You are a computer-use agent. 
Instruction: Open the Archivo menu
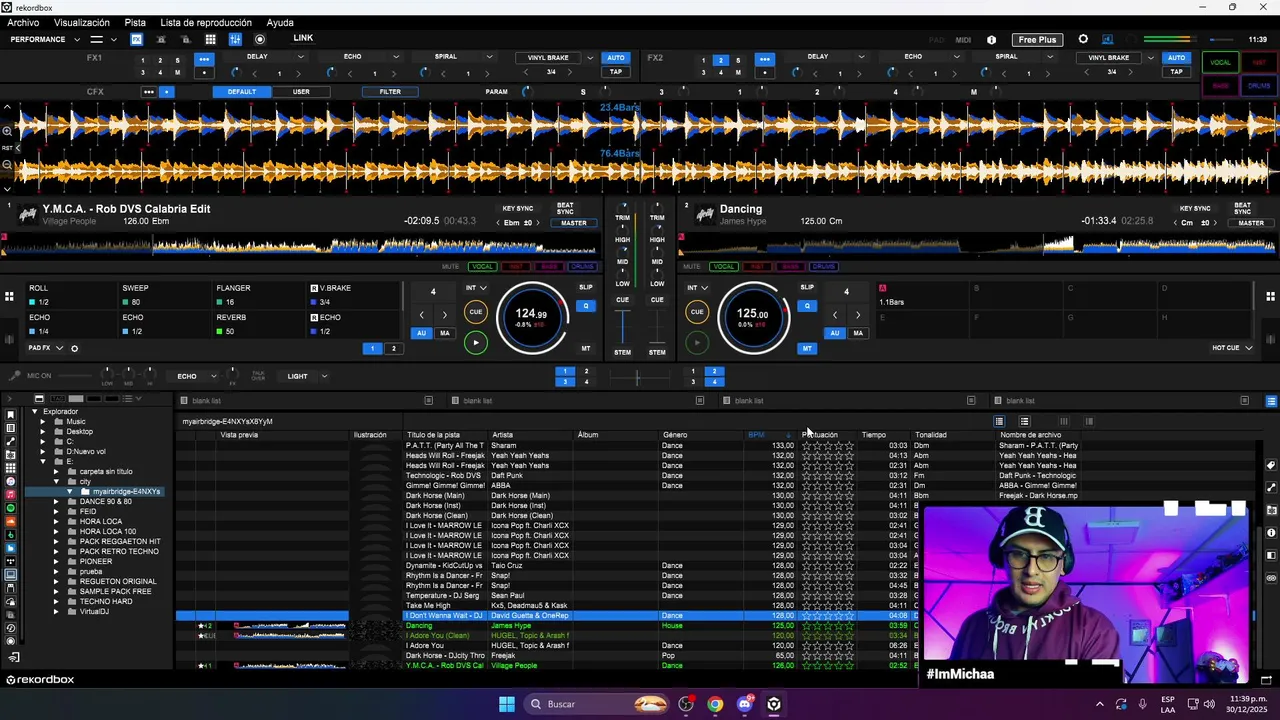pyautogui.click(x=23, y=22)
